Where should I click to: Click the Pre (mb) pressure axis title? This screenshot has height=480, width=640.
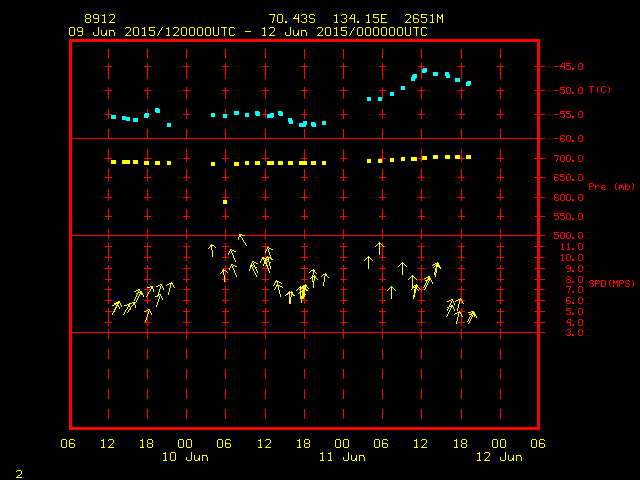(611, 187)
